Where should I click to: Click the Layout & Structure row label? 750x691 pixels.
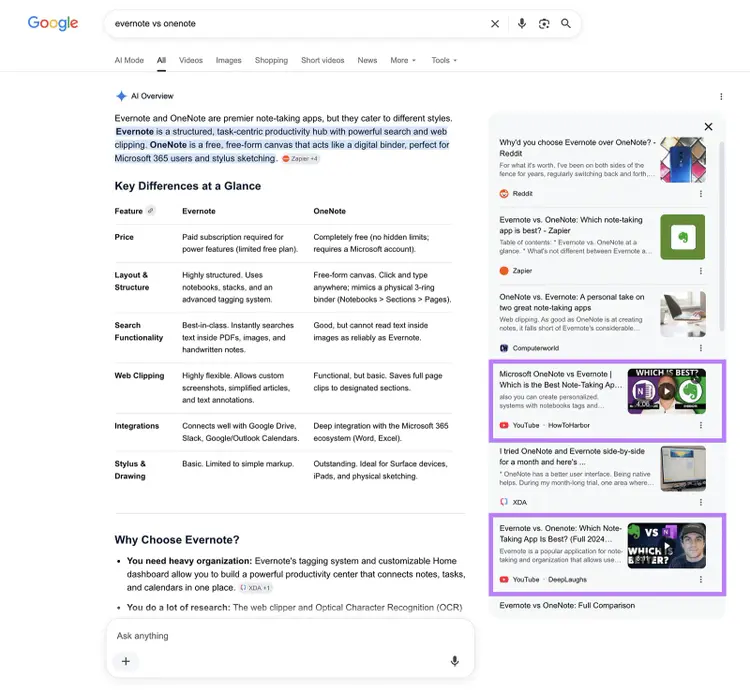pyautogui.click(x=132, y=281)
